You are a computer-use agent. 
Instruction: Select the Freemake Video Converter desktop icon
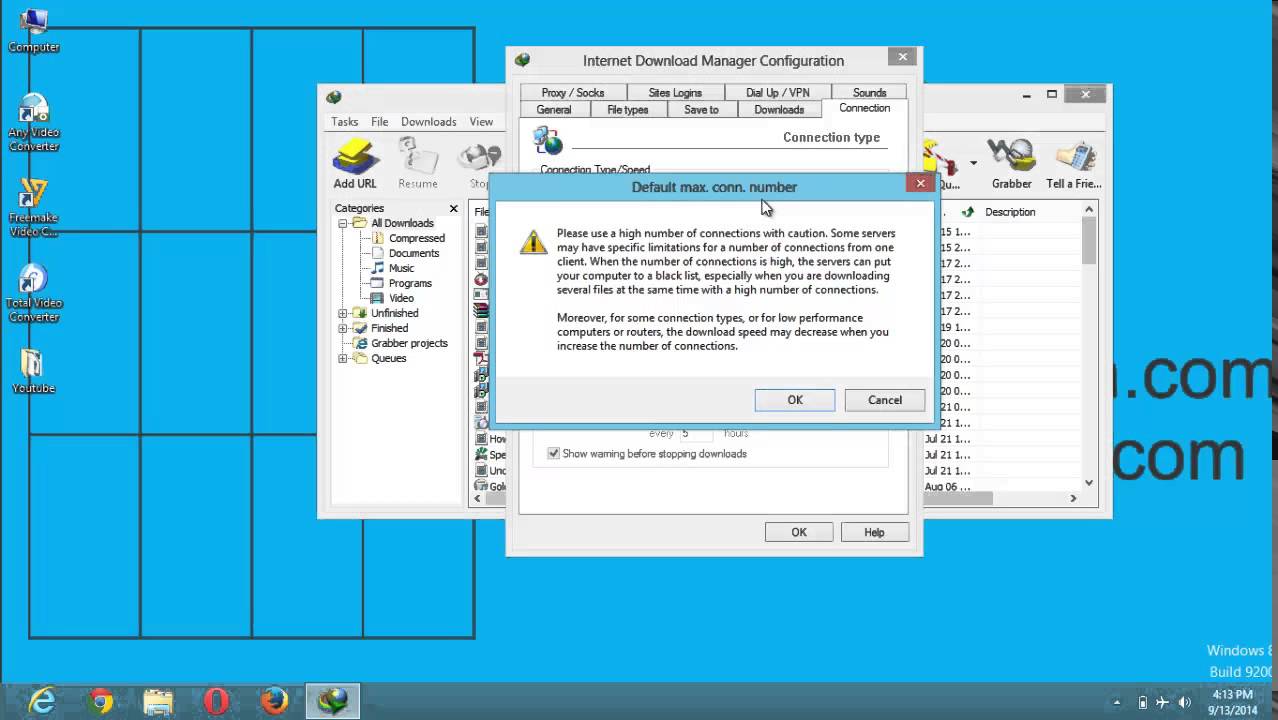34,208
